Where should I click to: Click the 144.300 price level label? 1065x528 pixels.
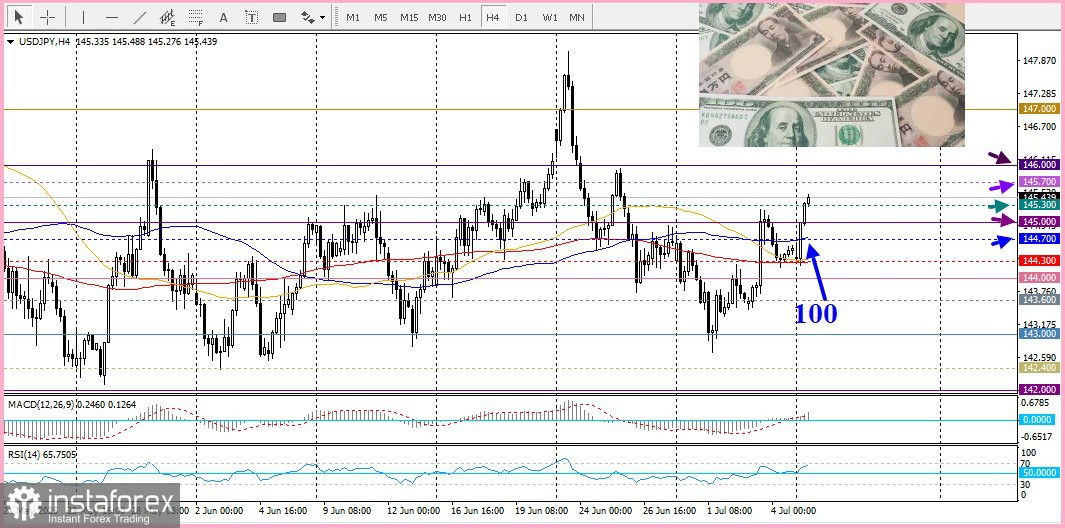pyautogui.click(x=1039, y=260)
